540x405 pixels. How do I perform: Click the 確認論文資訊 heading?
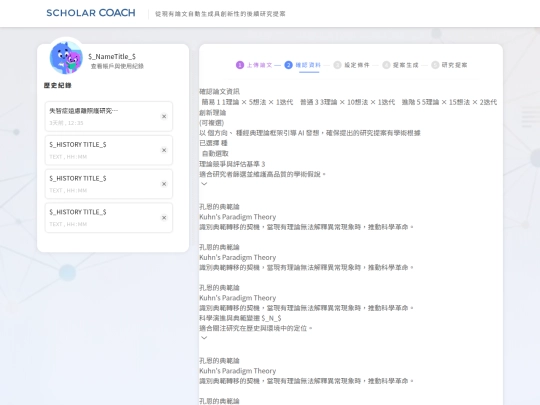(219, 92)
